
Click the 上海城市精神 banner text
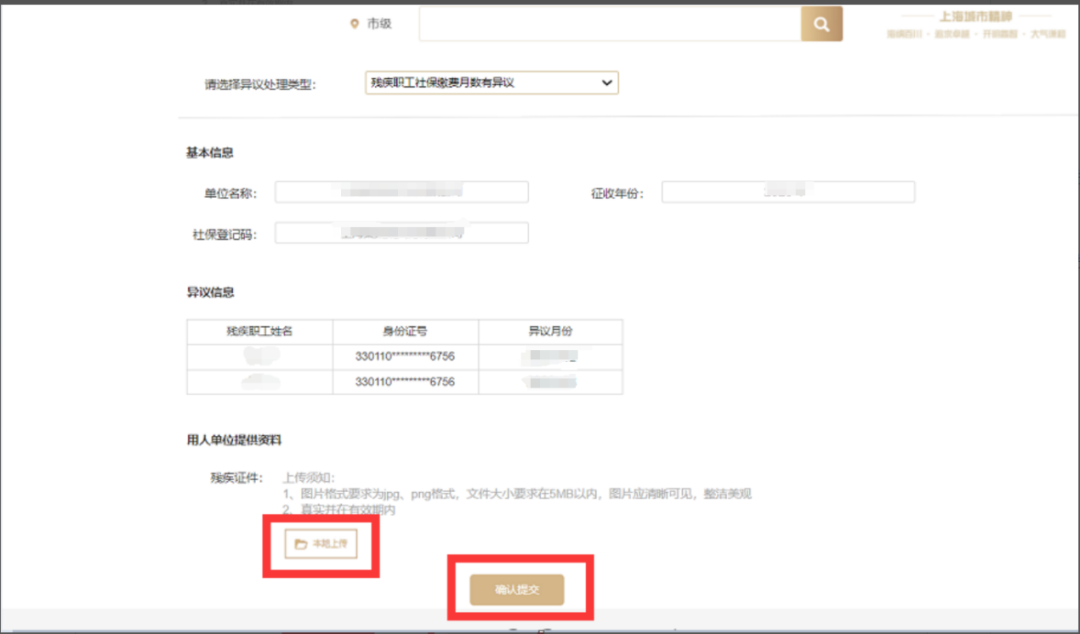[976, 17]
